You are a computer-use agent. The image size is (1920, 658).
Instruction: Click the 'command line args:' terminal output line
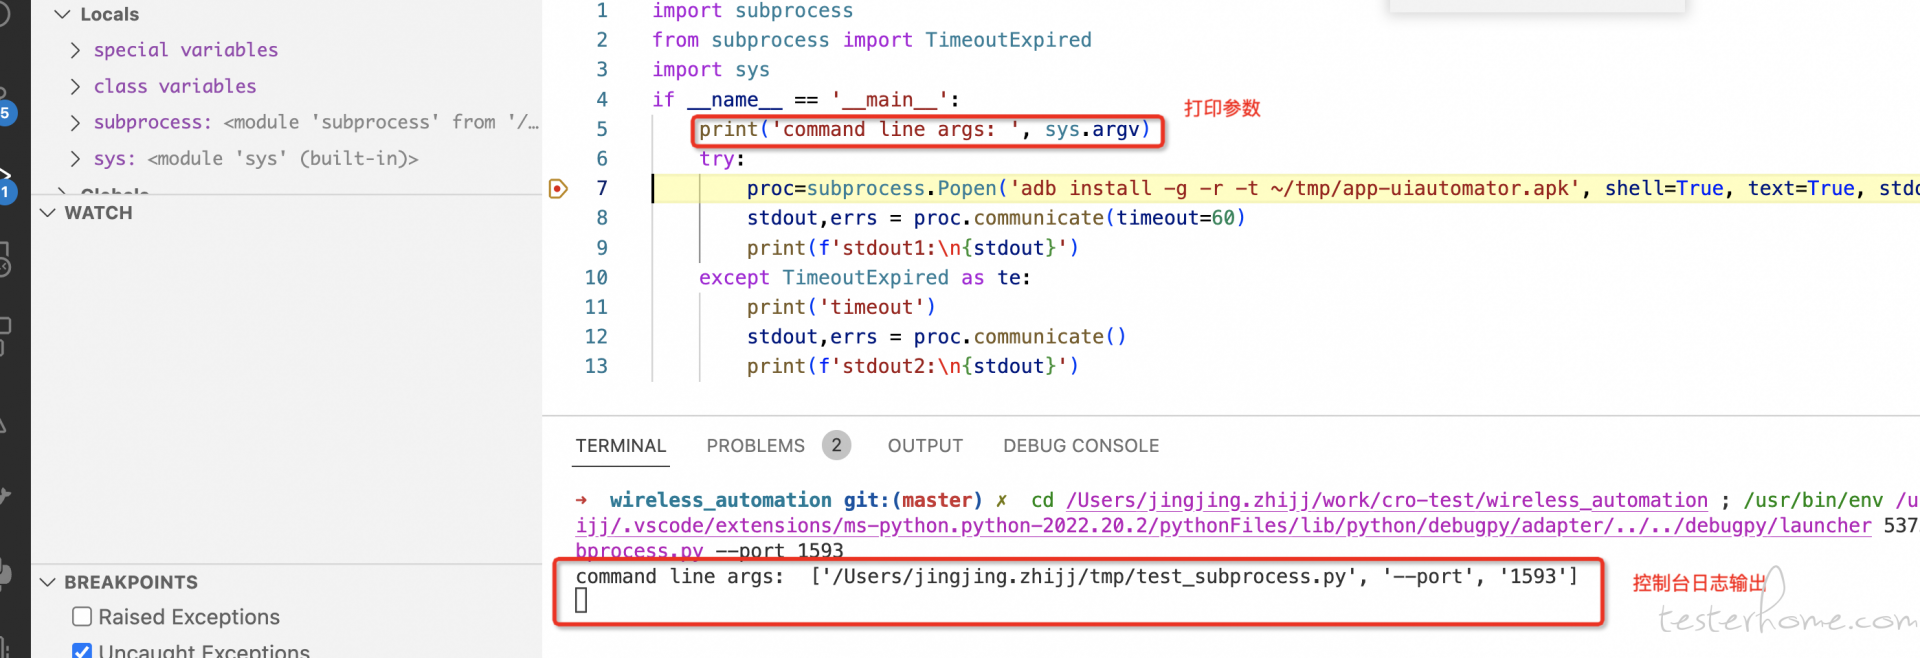(x=1076, y=577)
